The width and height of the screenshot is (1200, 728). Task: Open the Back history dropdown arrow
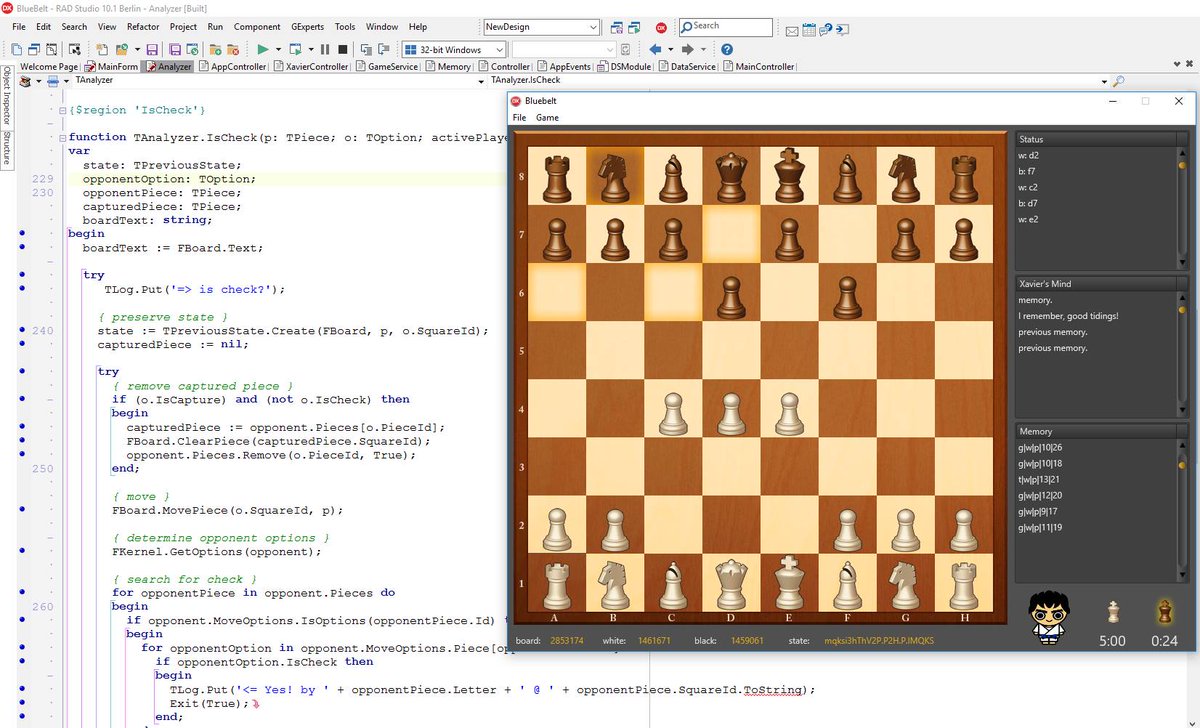point(671,49)
